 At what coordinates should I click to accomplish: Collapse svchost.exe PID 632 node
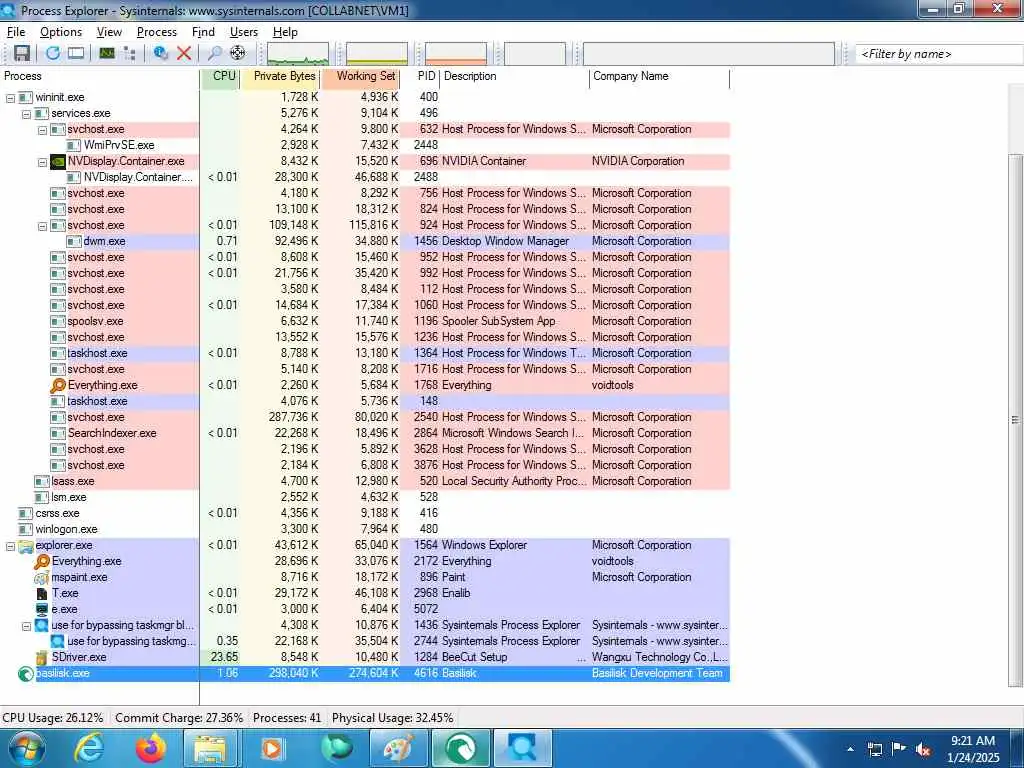(42, 130)
